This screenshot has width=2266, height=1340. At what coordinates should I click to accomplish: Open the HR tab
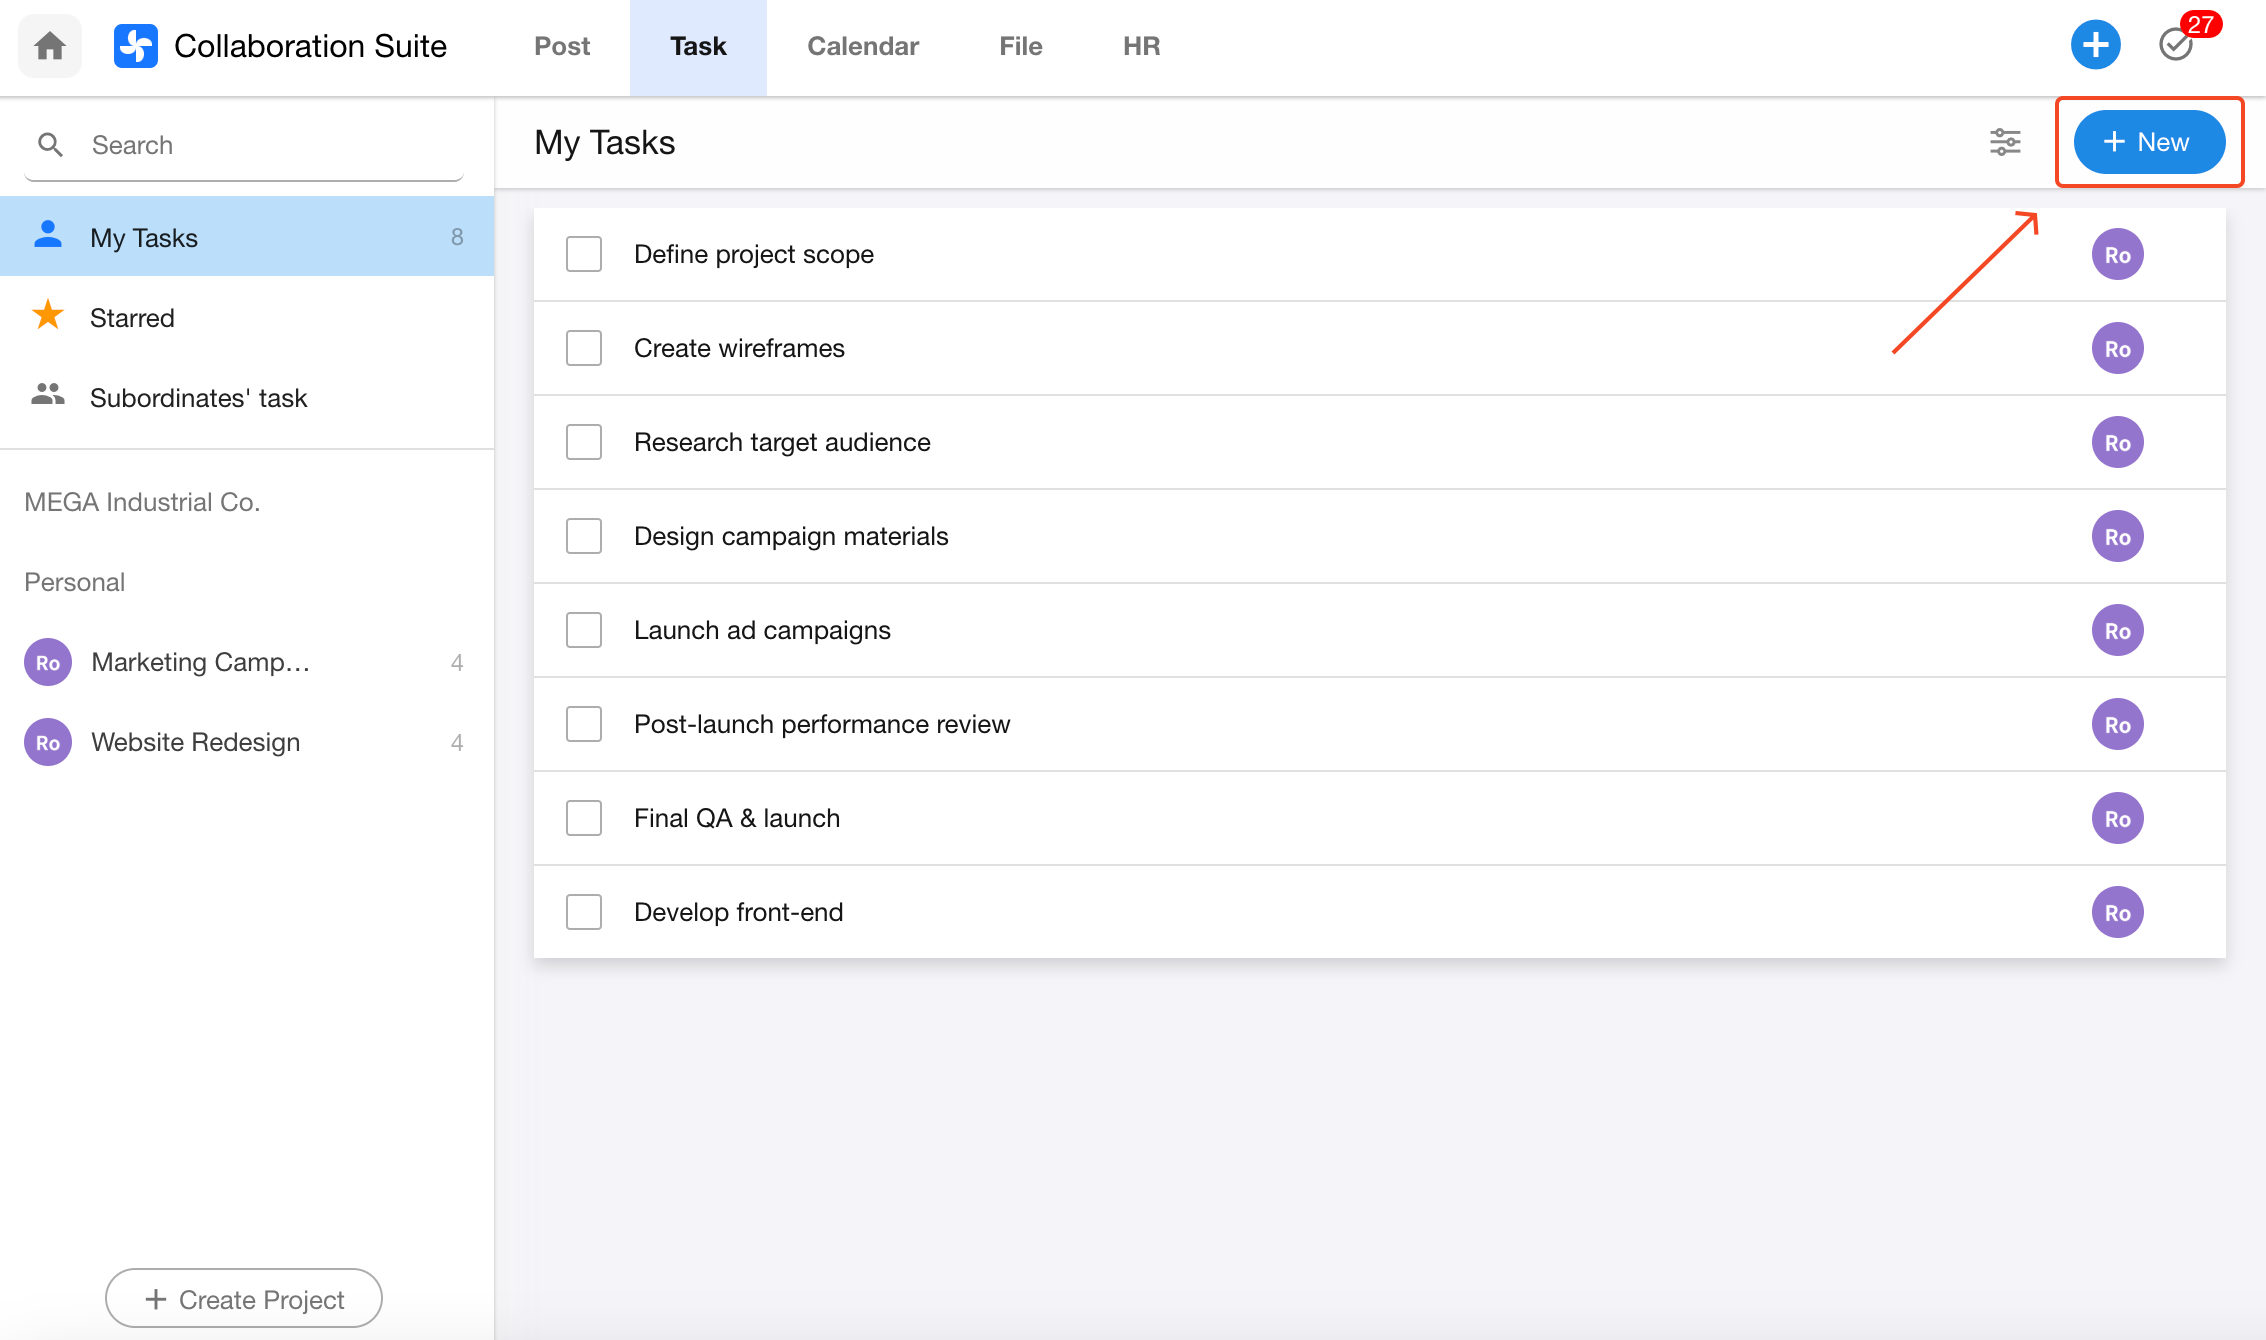(x=1141, y=46)
